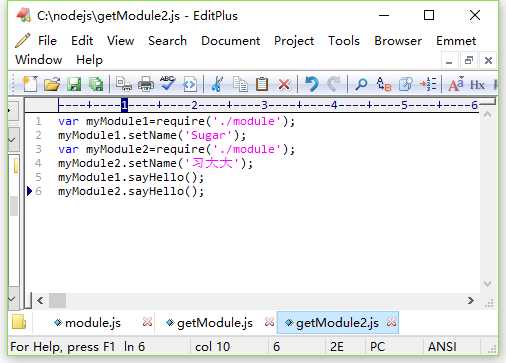Click the Find in Files icon
Viewport: 506px width, 363px height.
click(x=406, y=84)
